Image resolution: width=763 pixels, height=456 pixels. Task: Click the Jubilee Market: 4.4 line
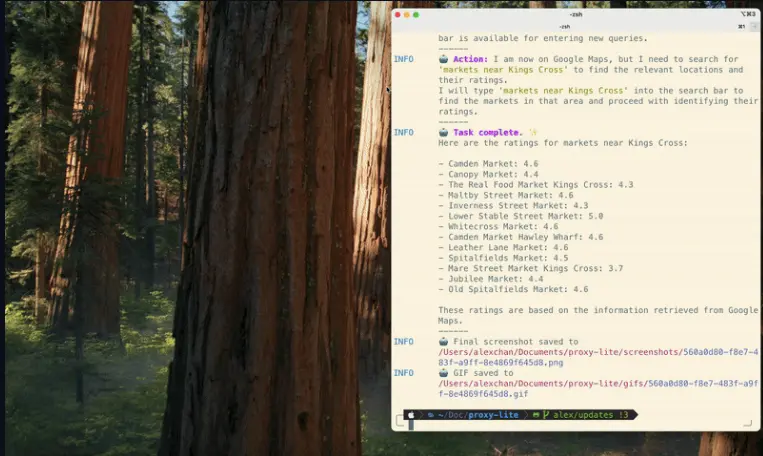tap(490, 279)
